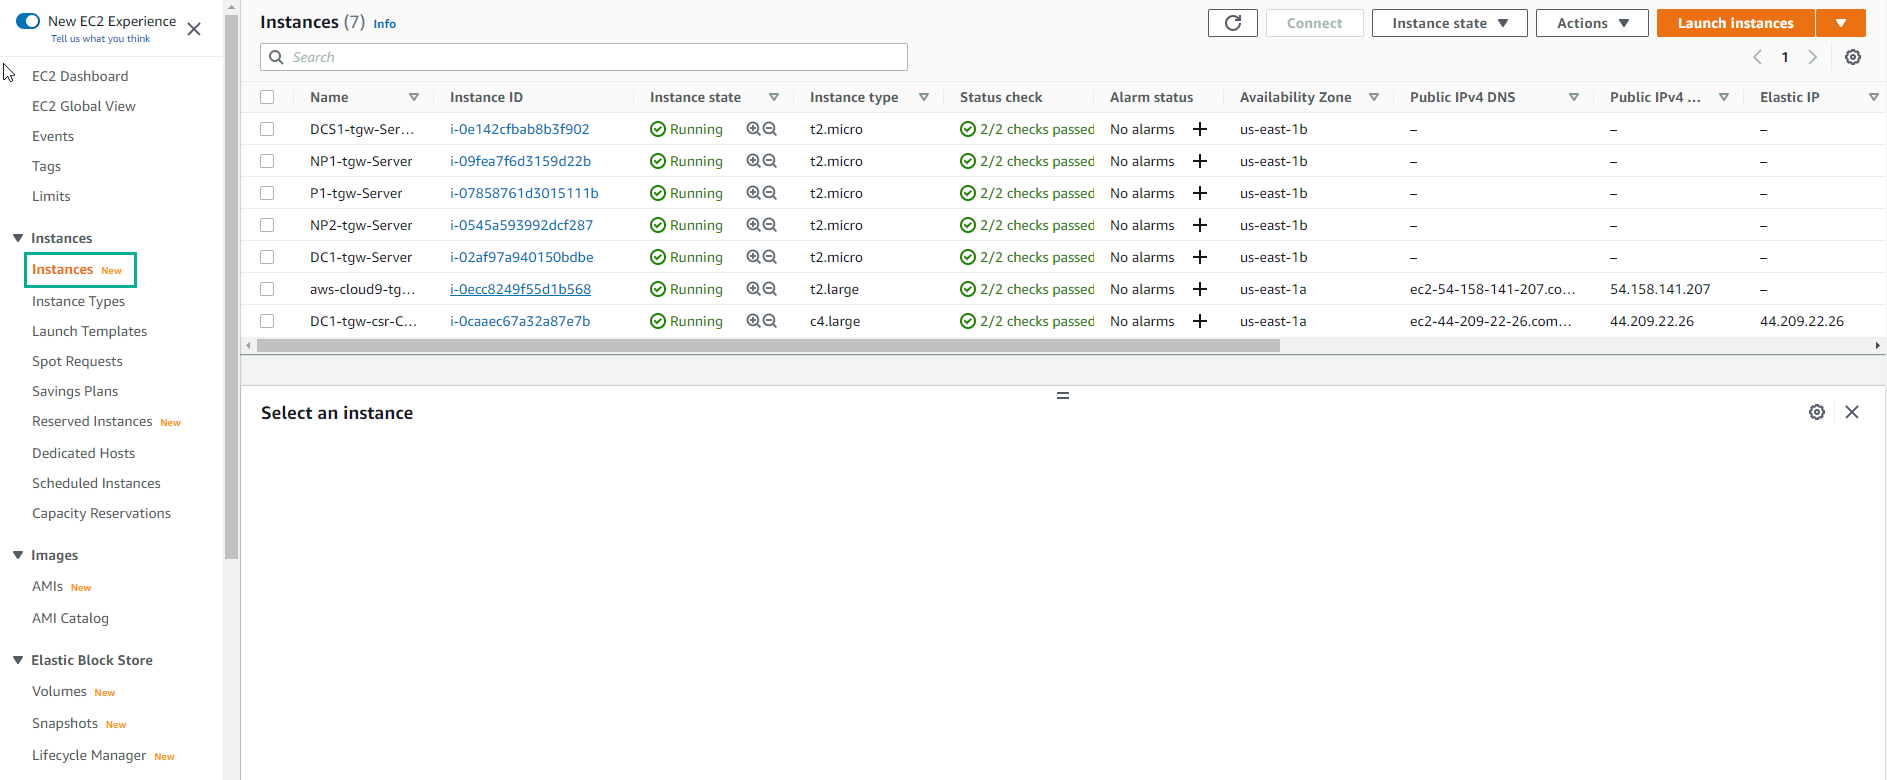This screenshot has width=1887, height=780.
Task: Sort by Instance state column arrow
Action: 774,97
